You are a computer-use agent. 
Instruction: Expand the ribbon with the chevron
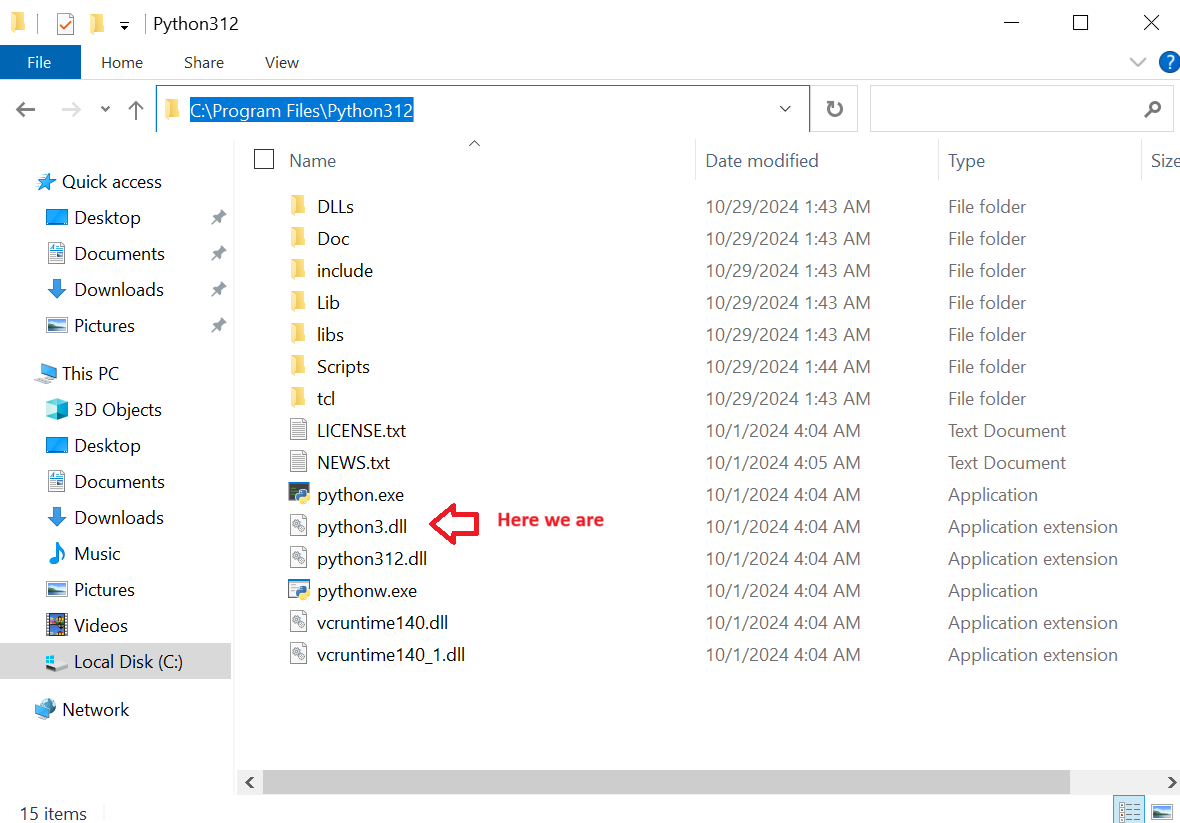1138,62
